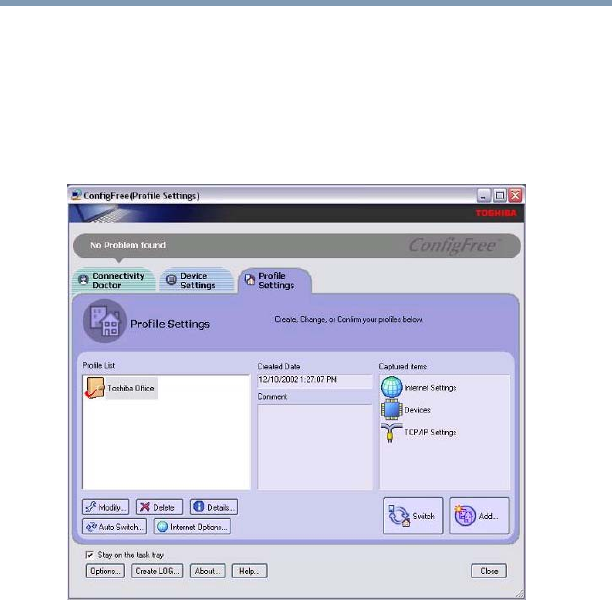
Task: Open the About dialog
Action: [x=207, y=571]
